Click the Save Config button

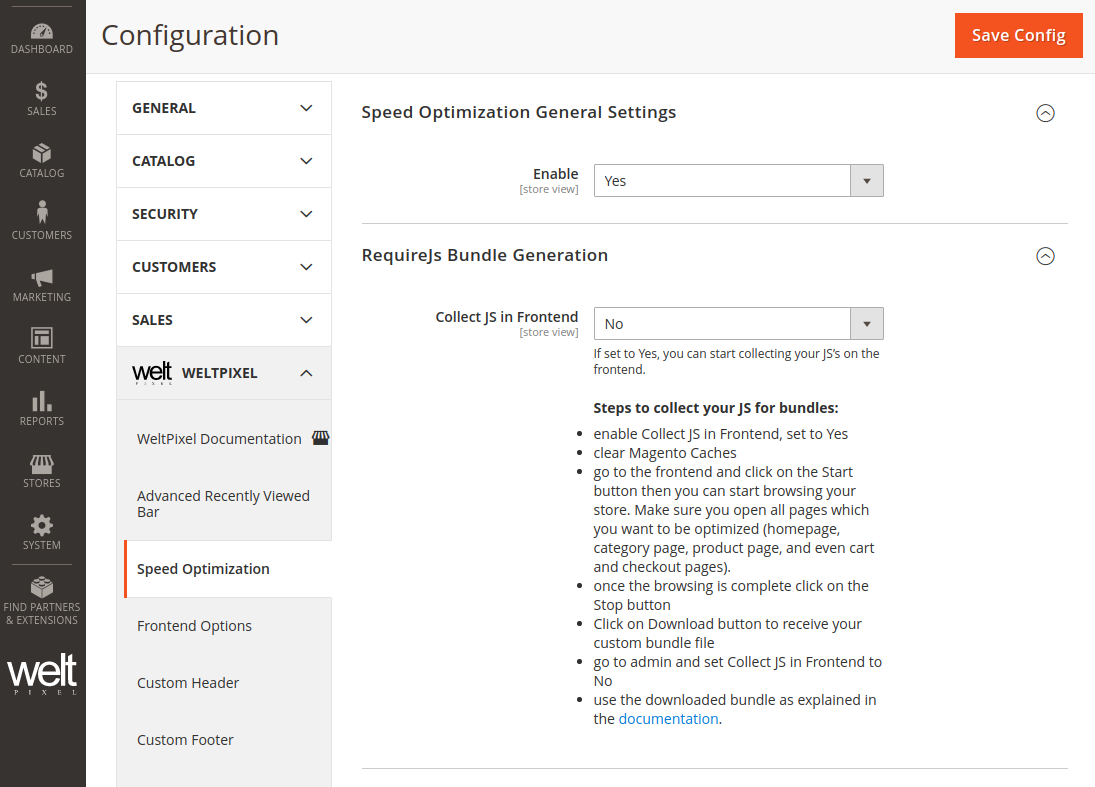1018,35
